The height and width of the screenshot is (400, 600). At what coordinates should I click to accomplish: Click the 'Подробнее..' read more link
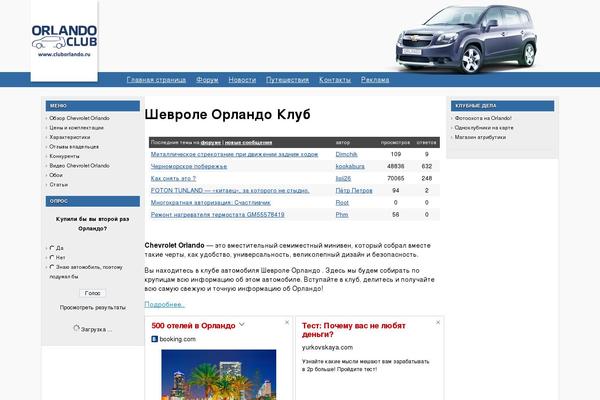coord(165,305)
